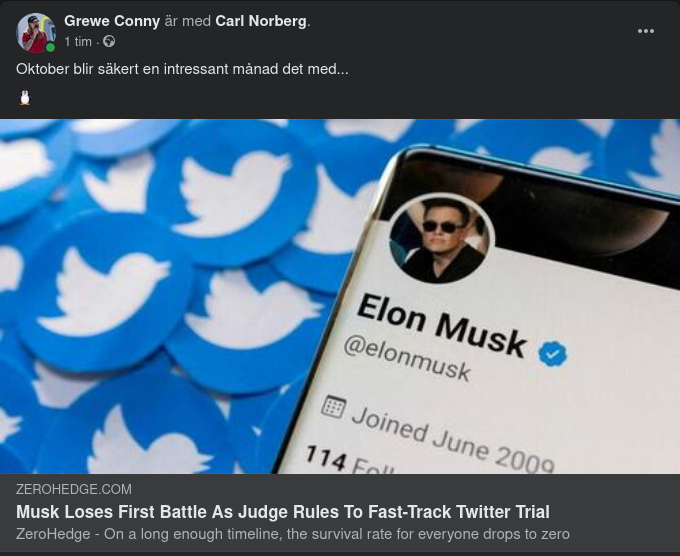Click the ZEROHEDGE.COM source label
This screenshot has width=680, height=556.
pyautogui.click(x=74, y=489)
